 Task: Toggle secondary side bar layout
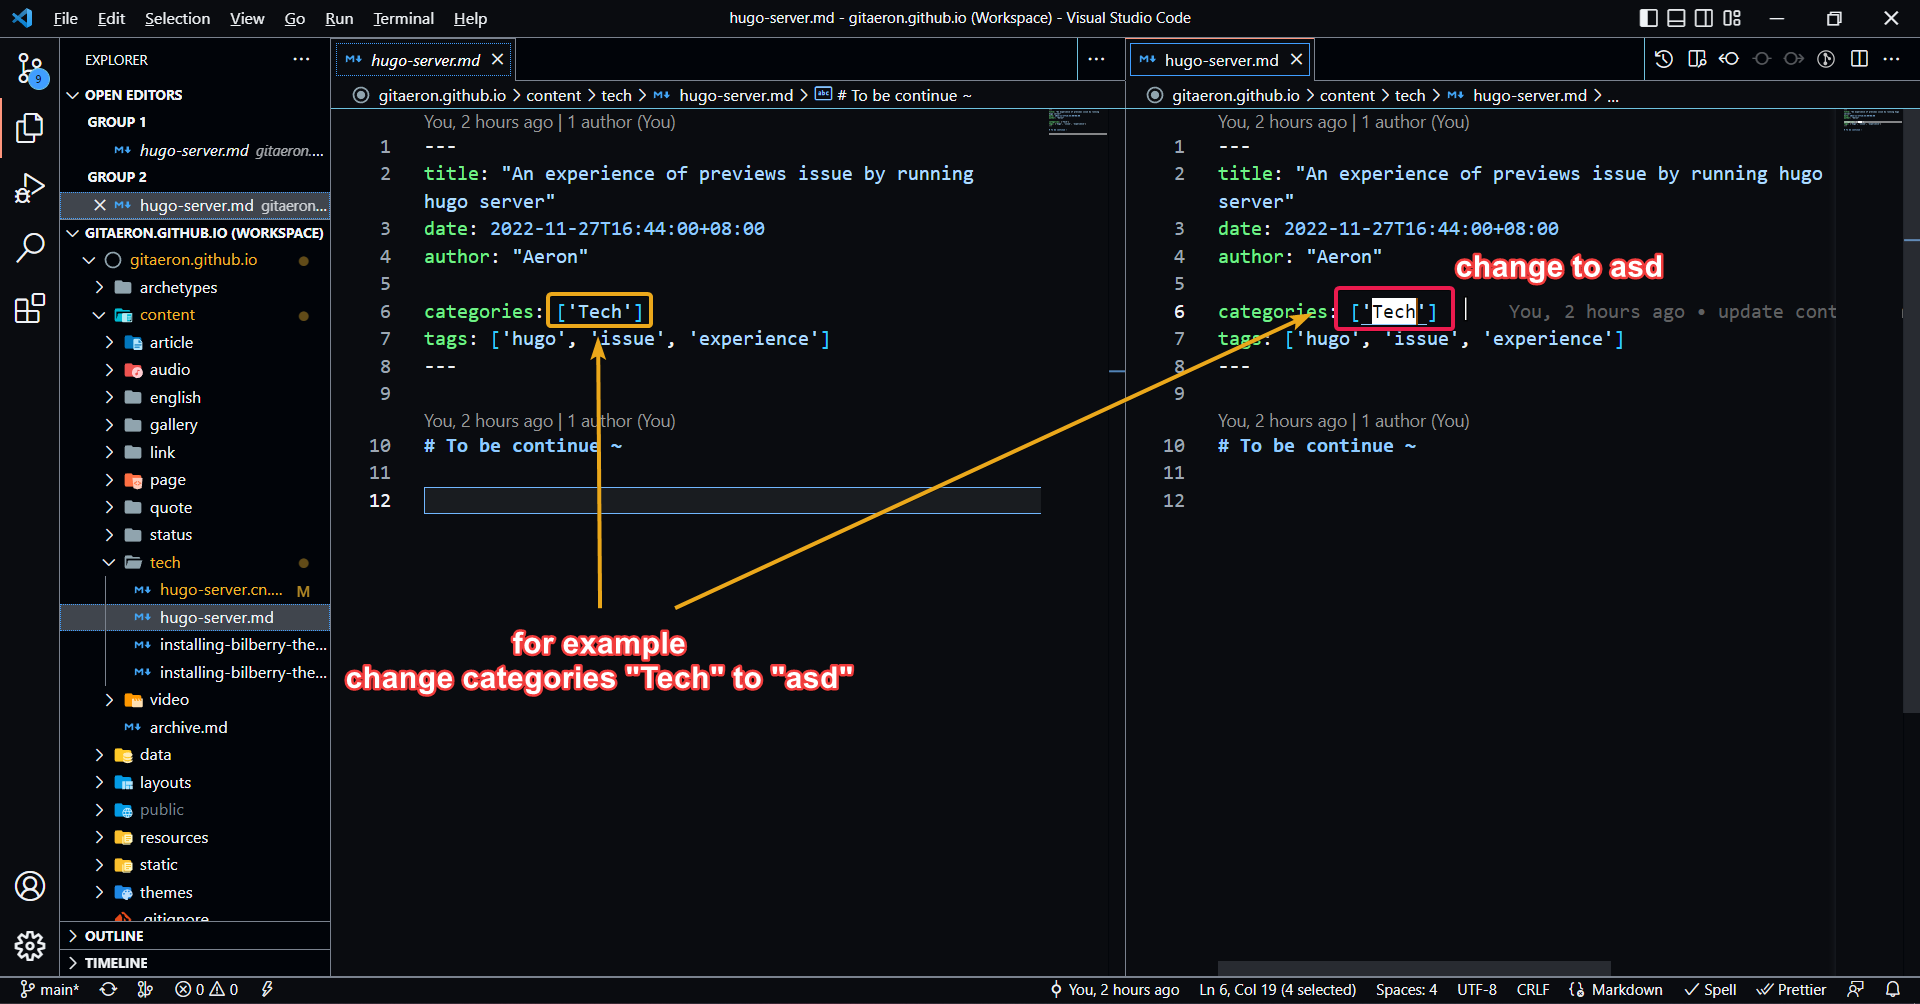(1704, 18)
